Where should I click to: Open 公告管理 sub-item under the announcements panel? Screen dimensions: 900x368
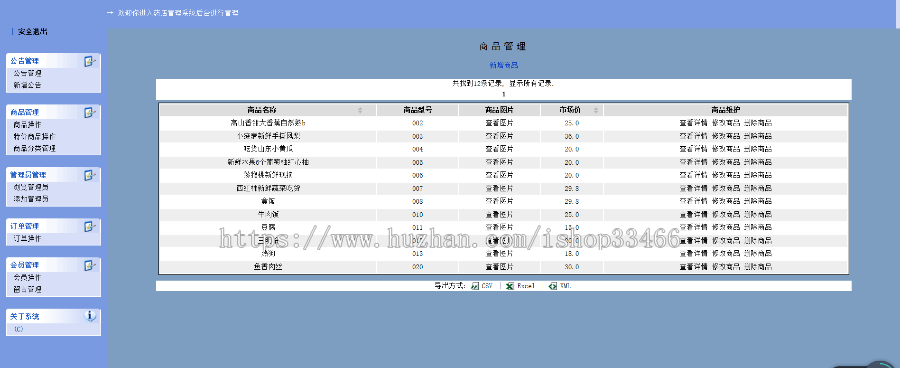(28, 73)
